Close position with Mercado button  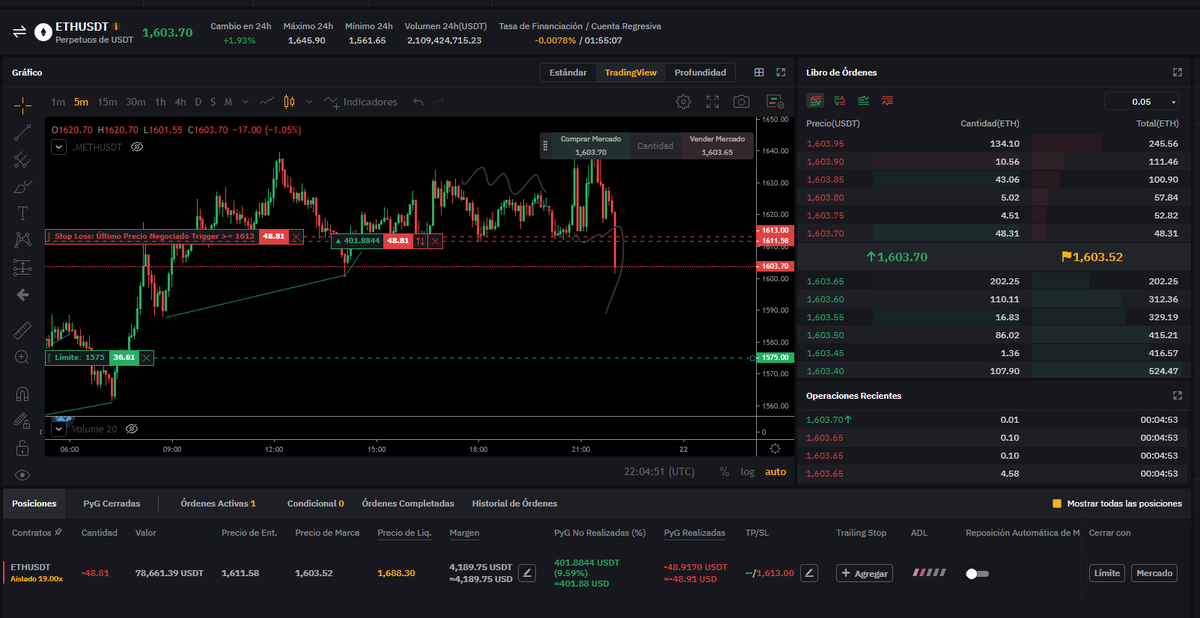coord(1154,573)
